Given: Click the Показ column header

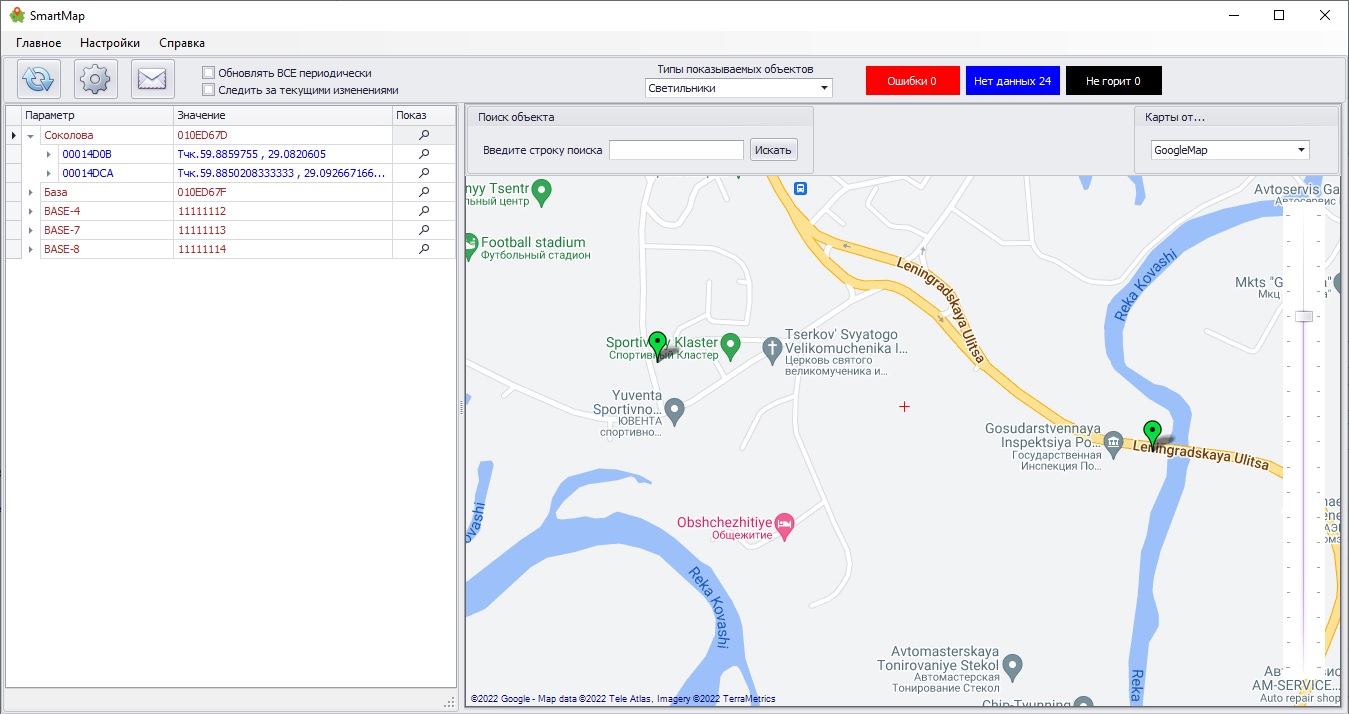Looking at the screenshot, I should [424, 115].
